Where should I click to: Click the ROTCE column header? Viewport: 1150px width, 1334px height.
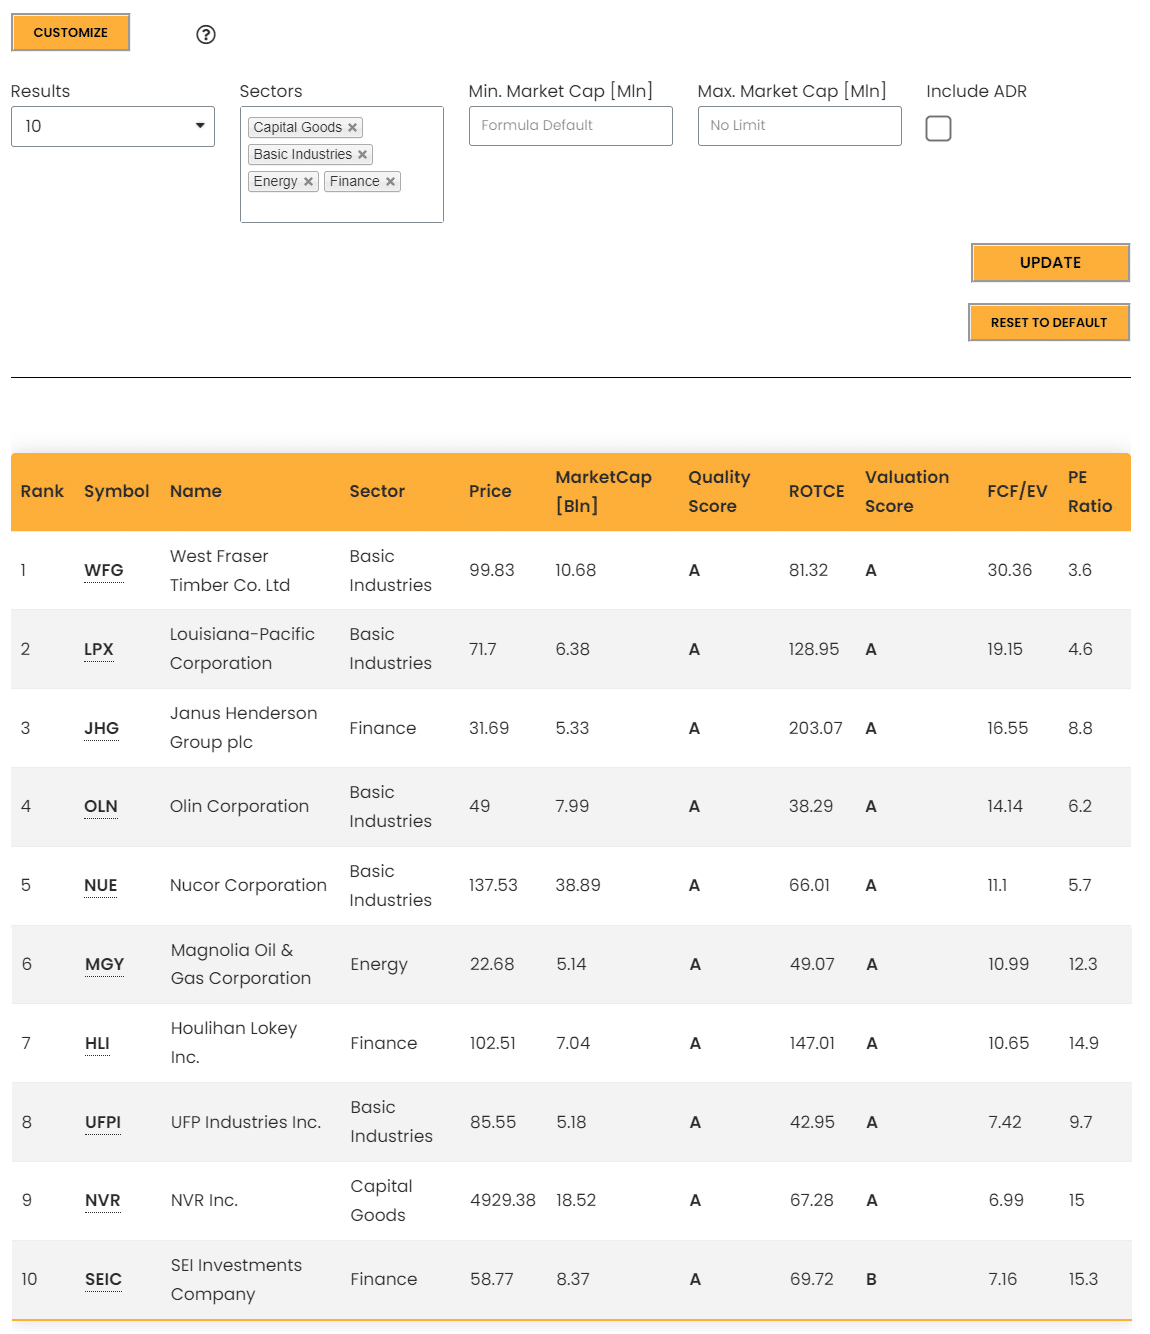point(817,492)
